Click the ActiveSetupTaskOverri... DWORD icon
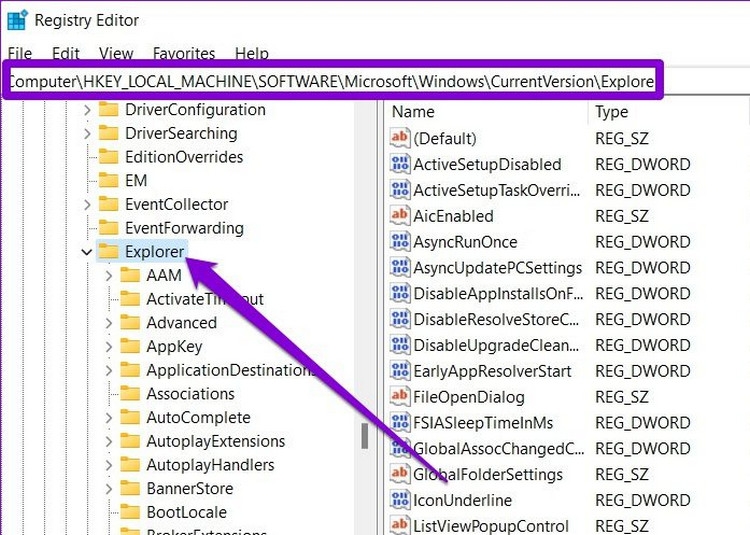The width and height of the screenshot is (750, 535). [x=400, y=190]
